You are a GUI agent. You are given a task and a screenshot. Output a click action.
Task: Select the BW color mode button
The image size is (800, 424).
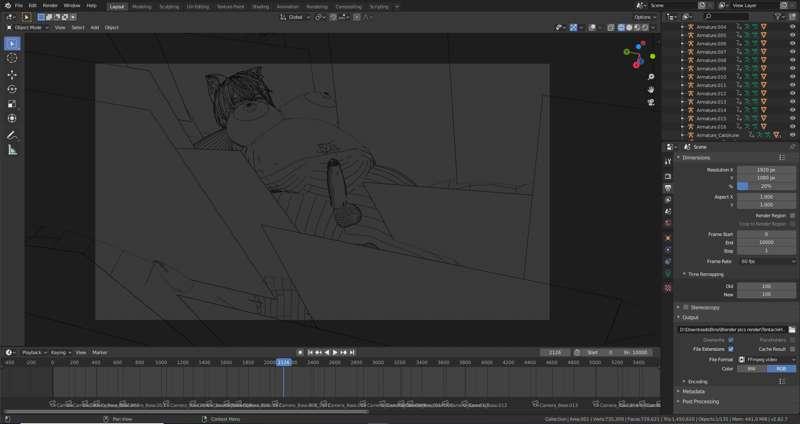[752, 369]
